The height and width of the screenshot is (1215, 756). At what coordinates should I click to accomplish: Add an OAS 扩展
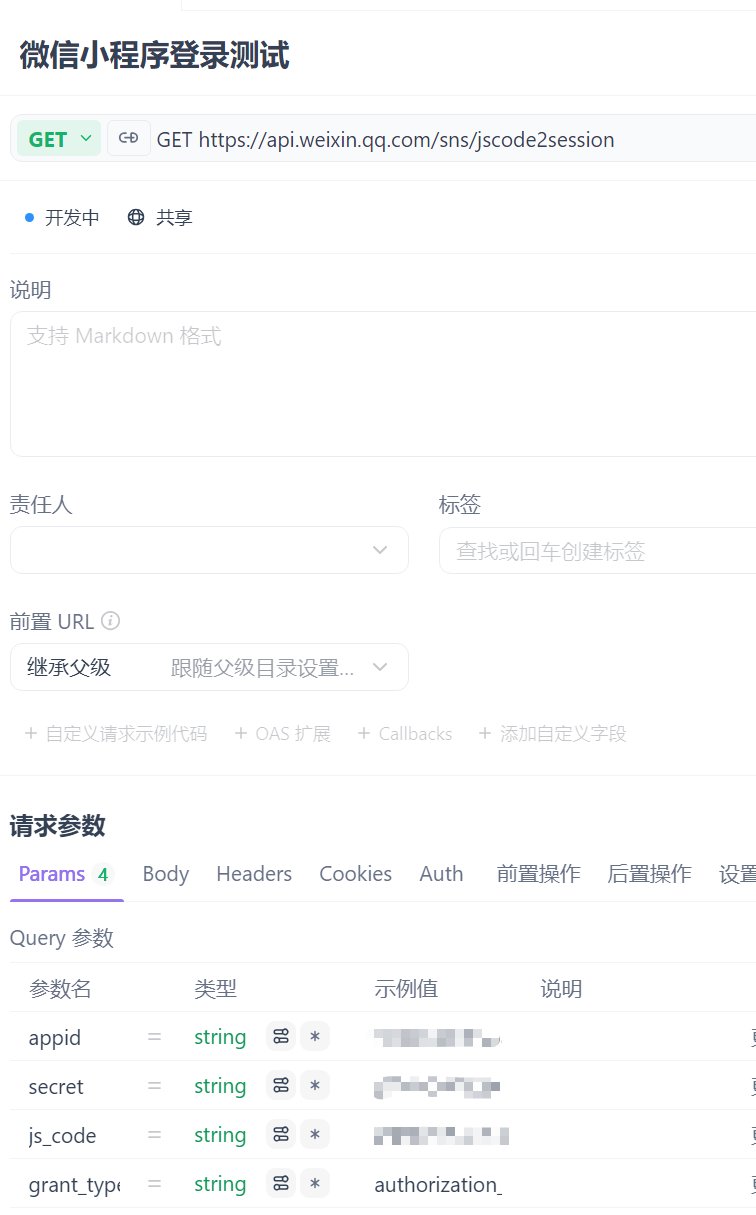[282, 734]
